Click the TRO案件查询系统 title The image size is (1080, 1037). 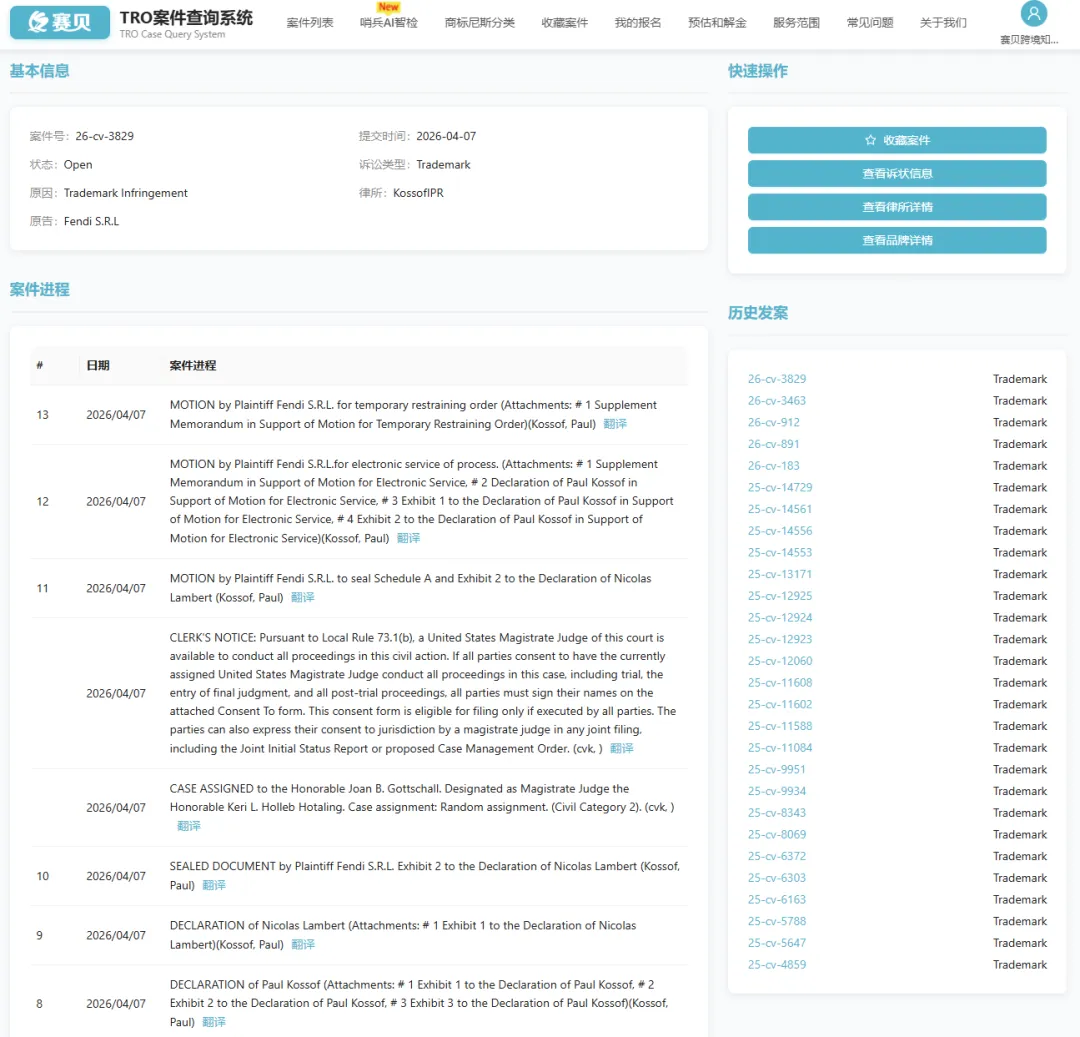click(x=186, y=18)
